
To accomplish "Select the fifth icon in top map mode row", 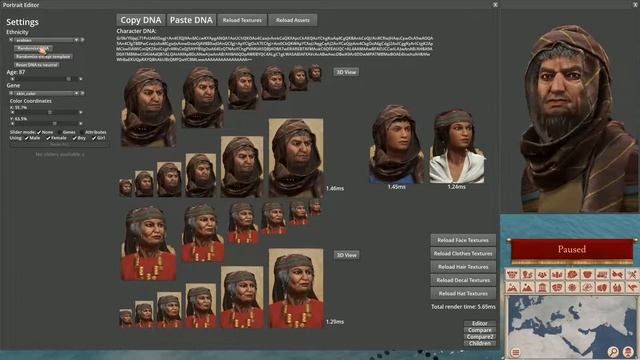I will 572,274.
